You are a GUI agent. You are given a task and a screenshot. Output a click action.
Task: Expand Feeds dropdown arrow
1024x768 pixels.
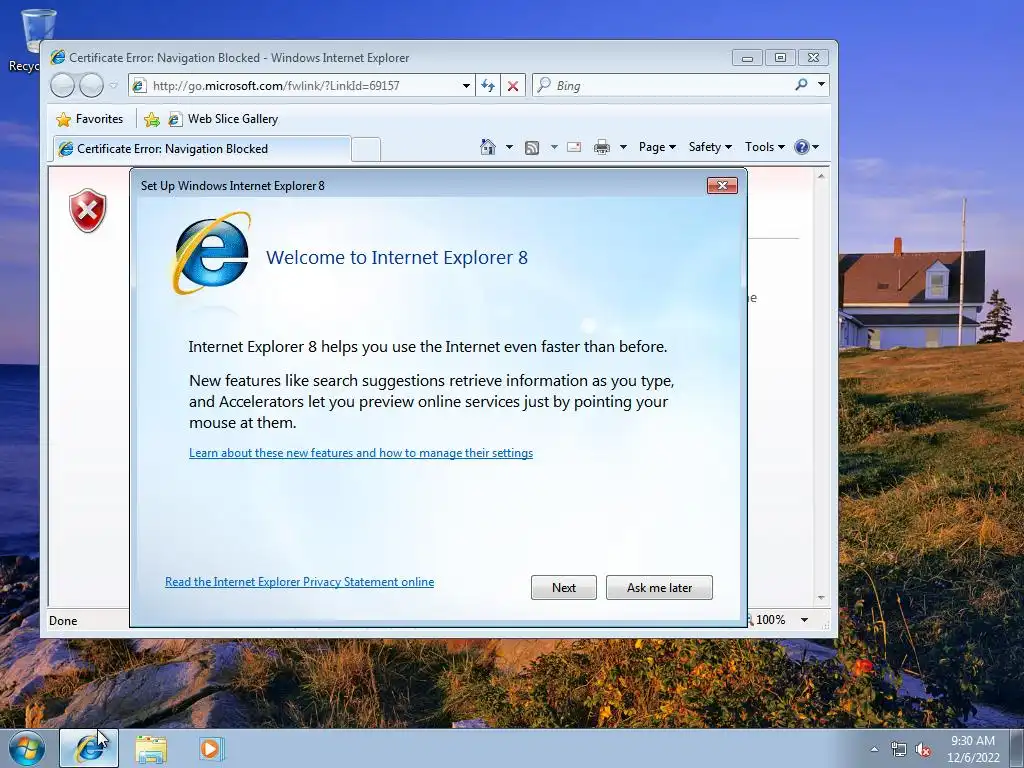554,147
